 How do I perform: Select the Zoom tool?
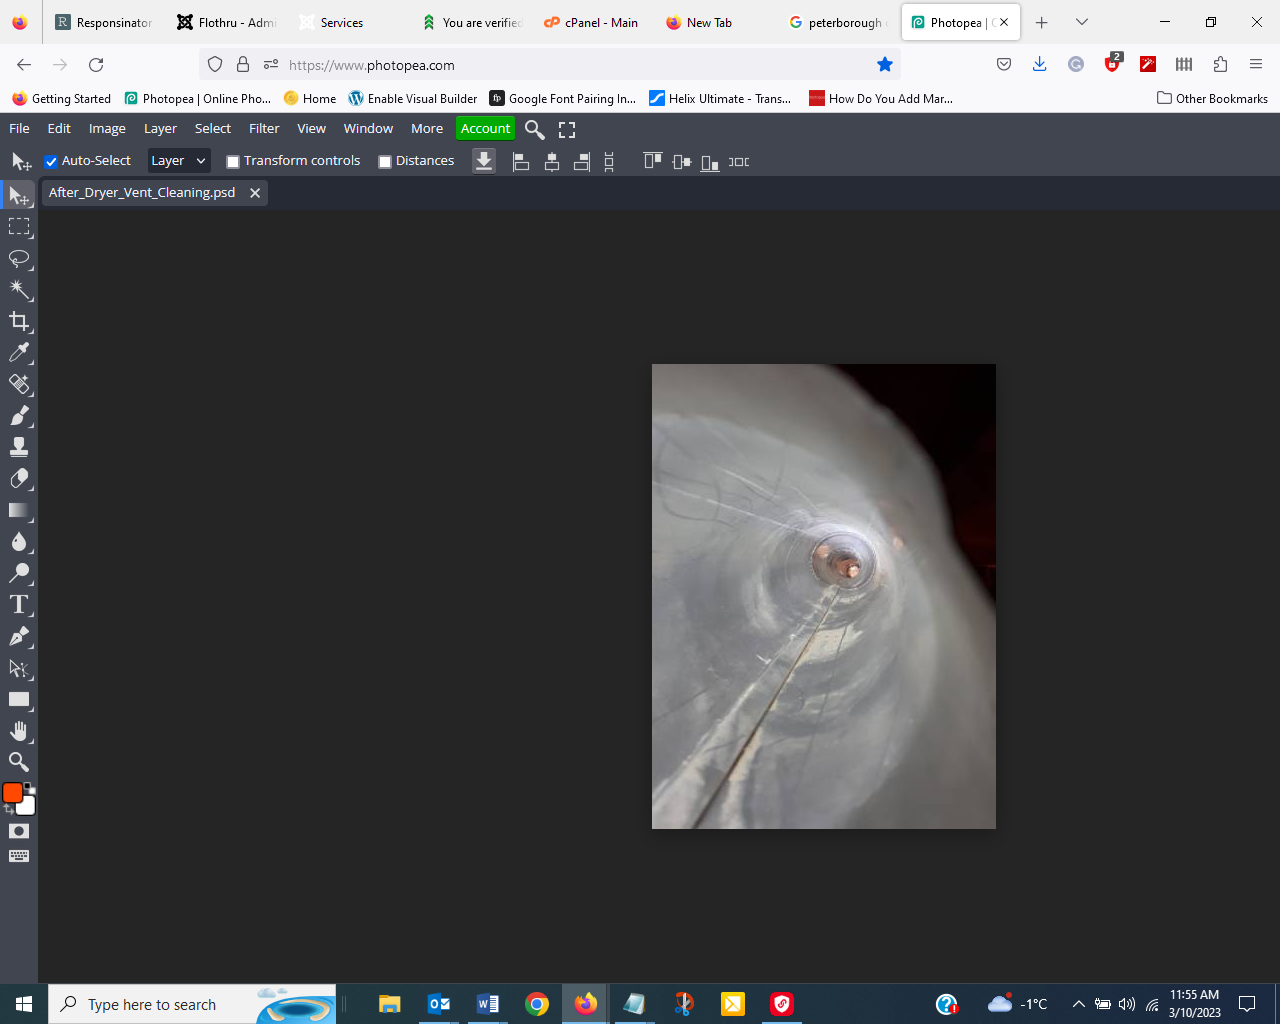tap(19, 762)
